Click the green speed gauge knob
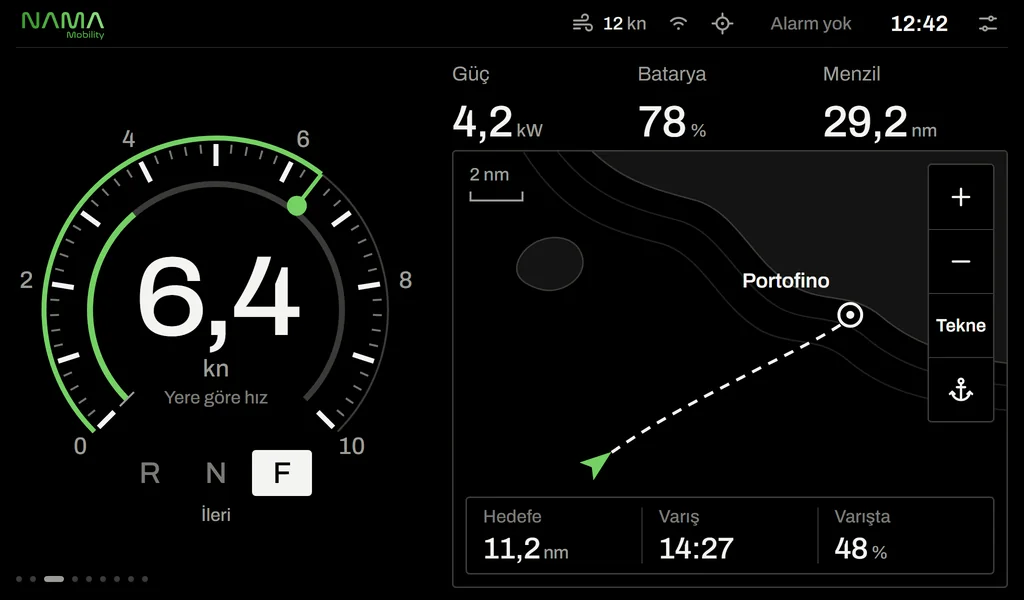Image resolution: width=1024 pixels, height=600 pixels. [x=296, y=206]
